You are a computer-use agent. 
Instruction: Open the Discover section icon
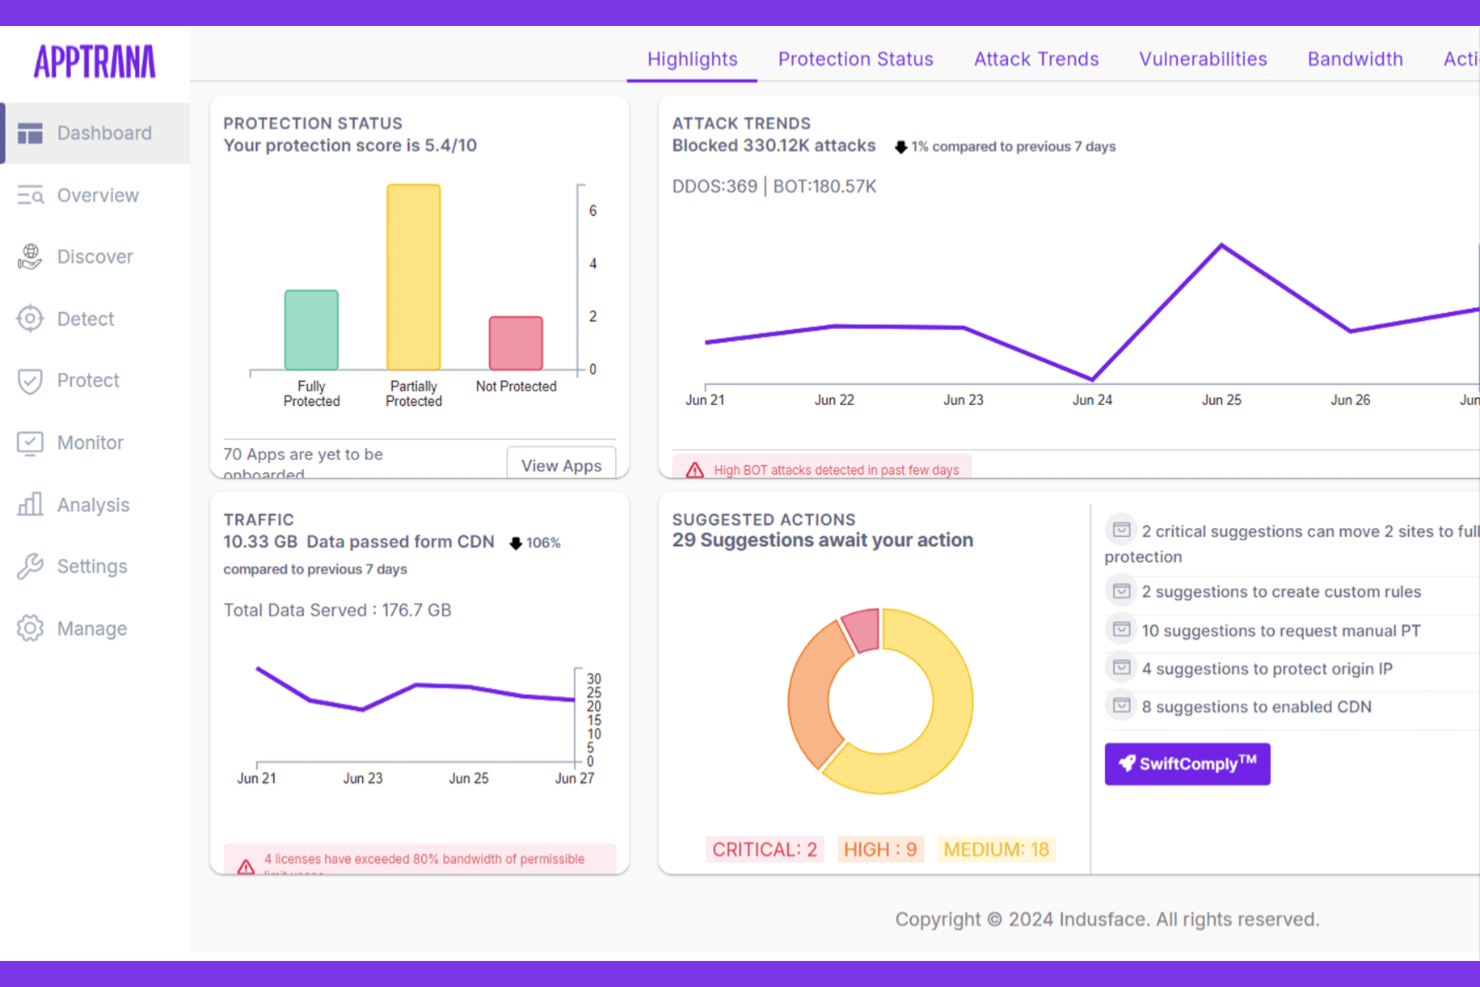pos(31,257)
